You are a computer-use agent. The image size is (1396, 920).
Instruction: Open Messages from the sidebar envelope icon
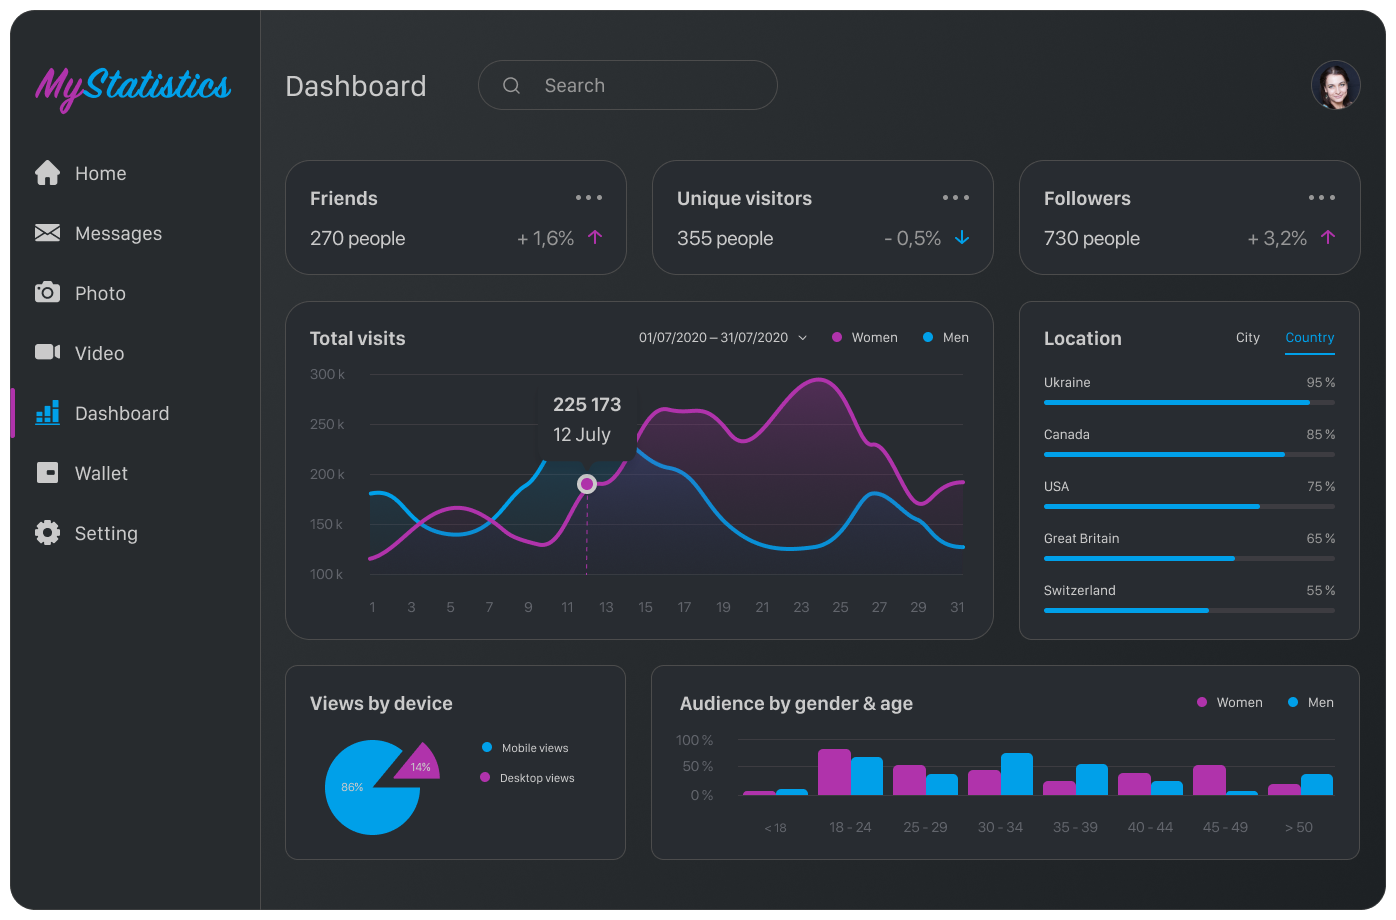[47, 232]
